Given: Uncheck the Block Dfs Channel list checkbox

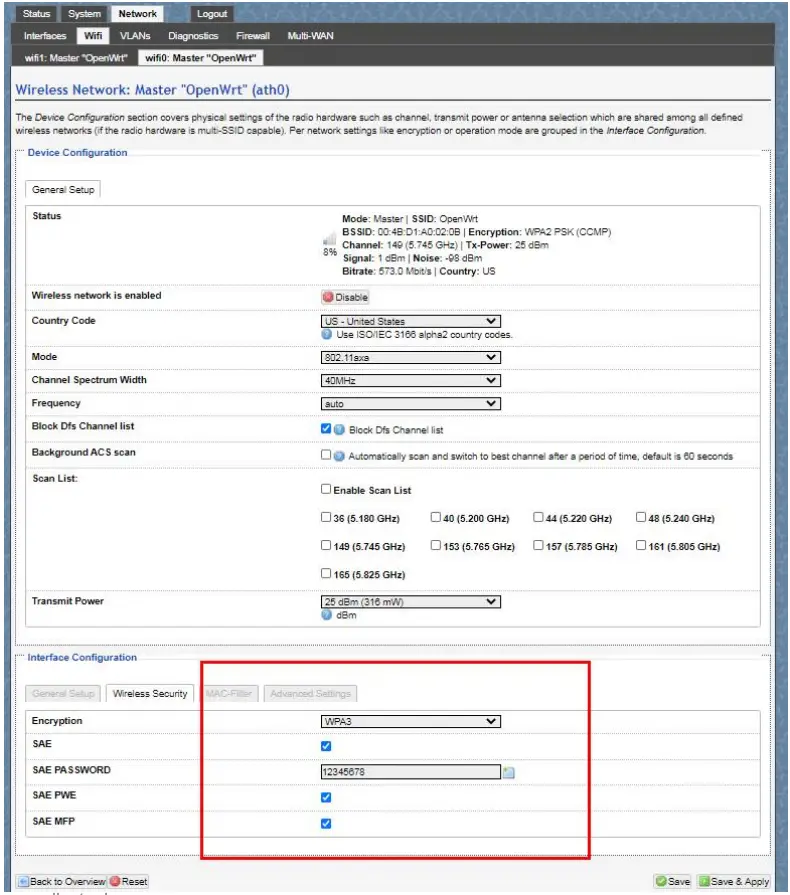Looking at the screenshot, I should pos(326,429).
